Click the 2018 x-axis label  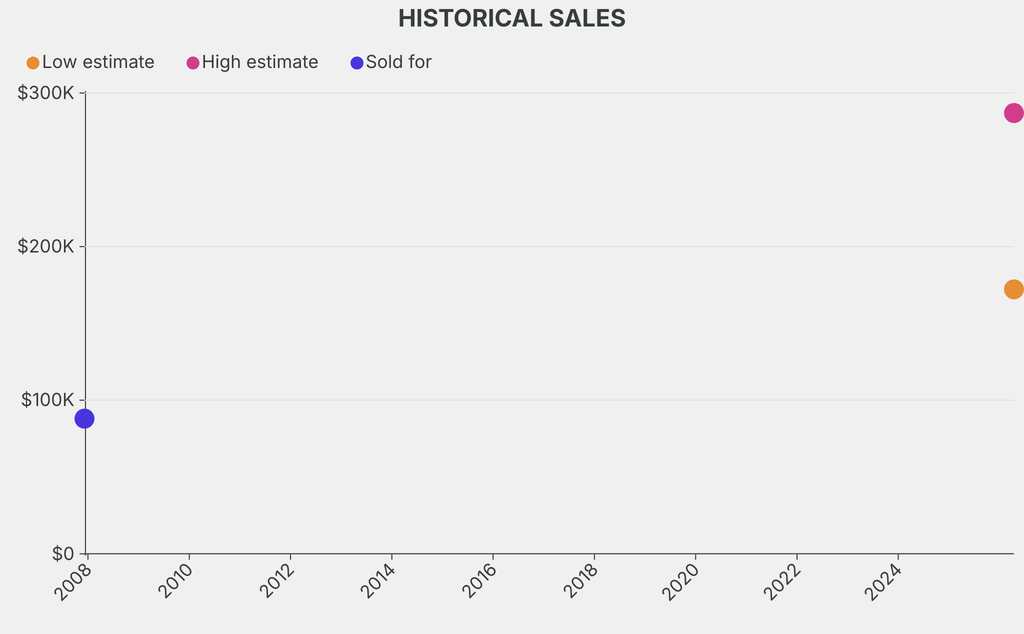581,580
